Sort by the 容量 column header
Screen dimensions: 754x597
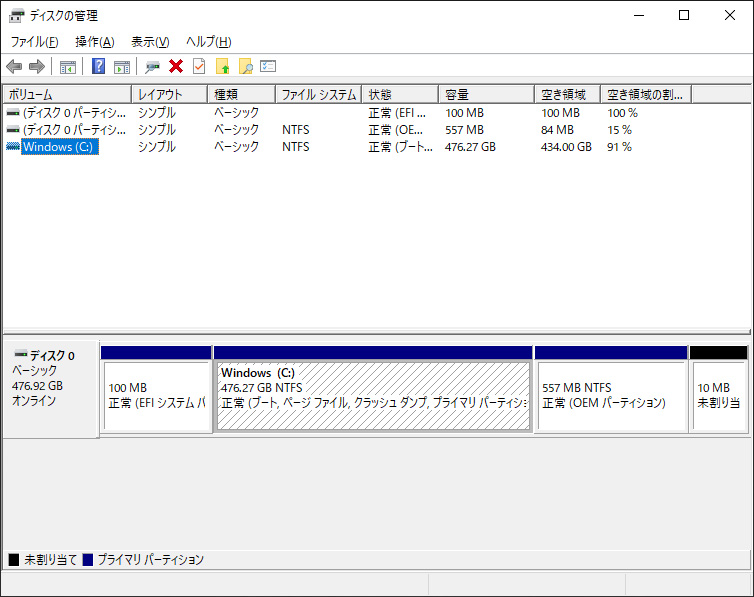[486, 94]
